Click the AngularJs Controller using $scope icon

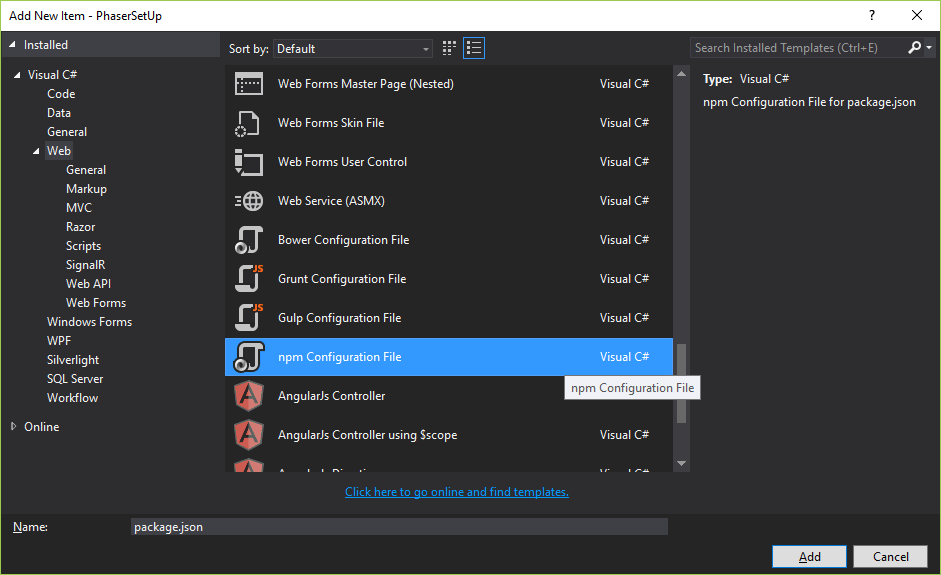(x=248, y=435)
